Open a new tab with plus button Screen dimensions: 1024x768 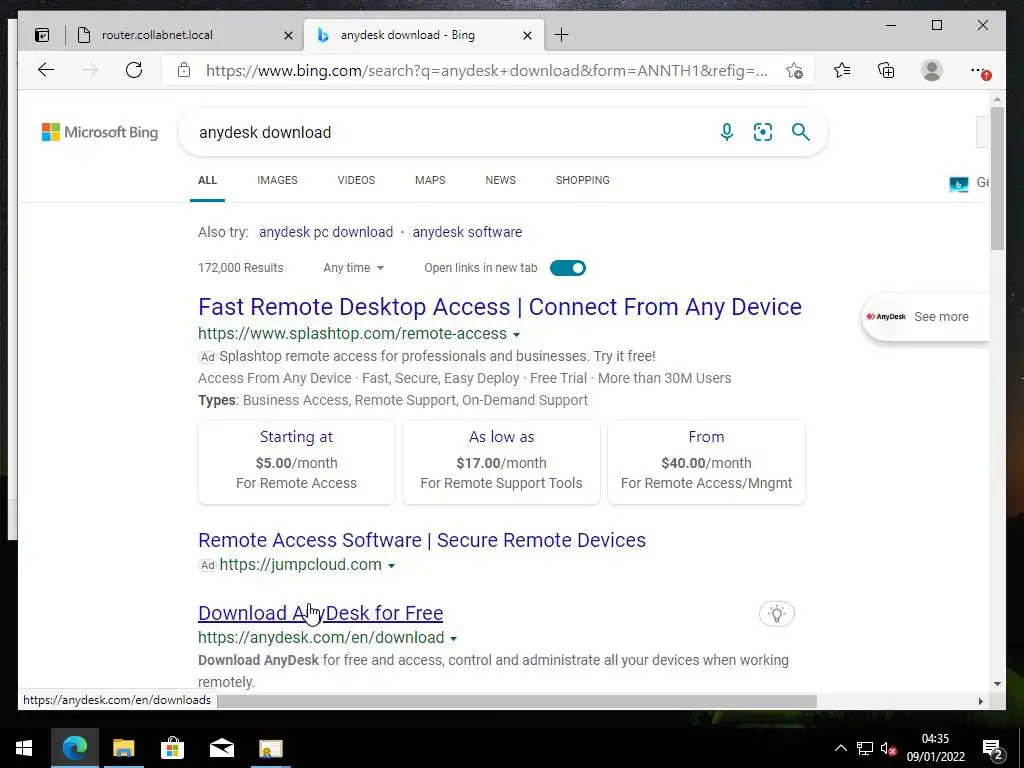click(x=561, y=35)
